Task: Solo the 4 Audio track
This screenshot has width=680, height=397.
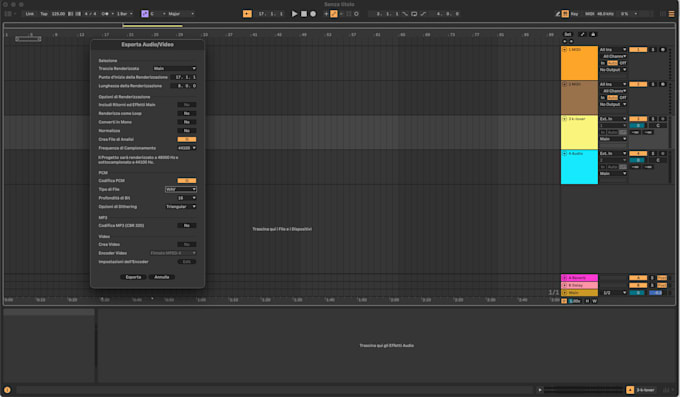Action: [653, 154]
